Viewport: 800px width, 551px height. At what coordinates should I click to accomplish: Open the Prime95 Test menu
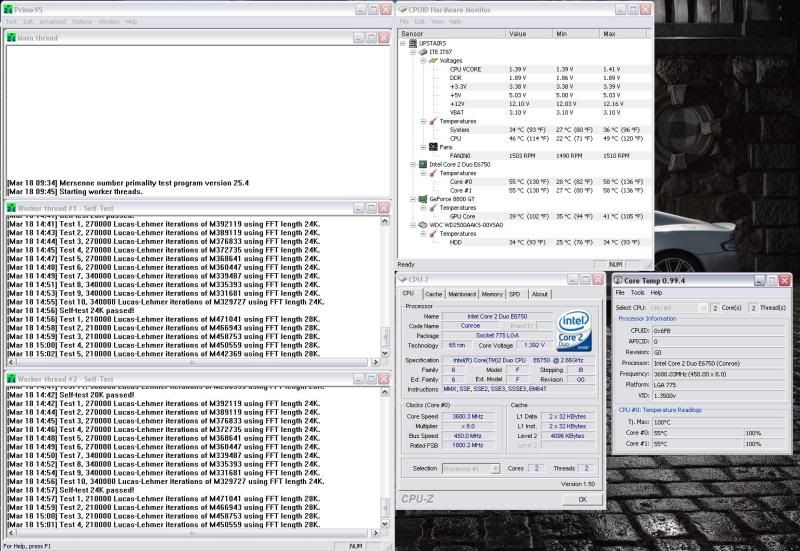click(11, 21)
